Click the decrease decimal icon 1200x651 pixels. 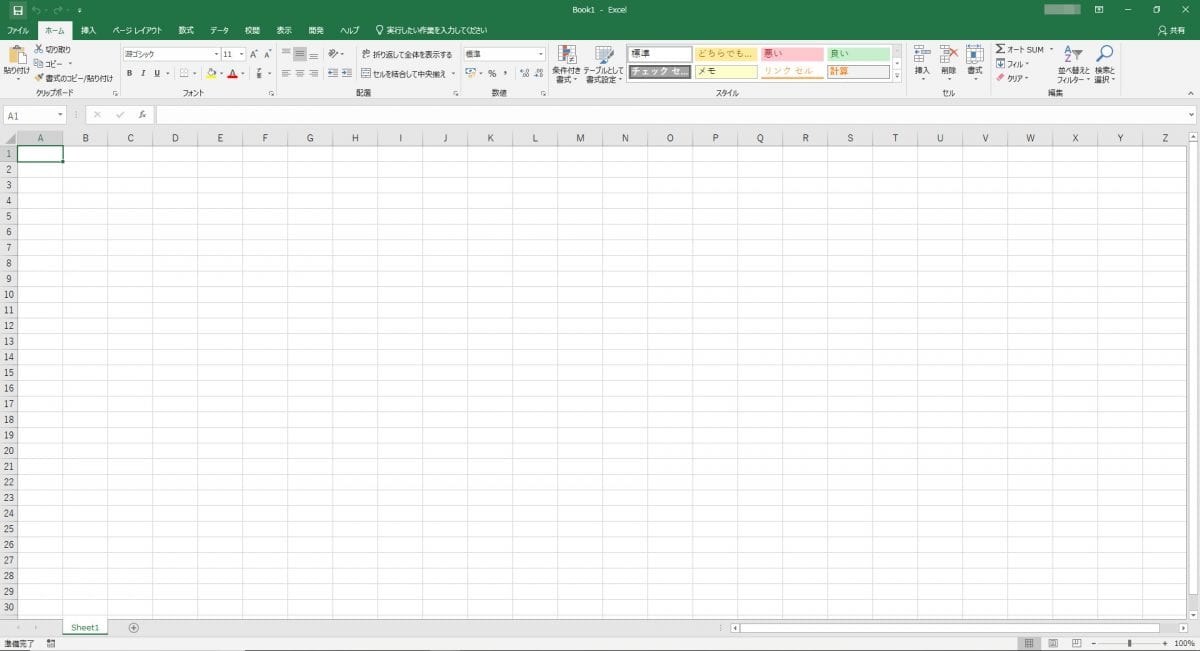(538, 73)
